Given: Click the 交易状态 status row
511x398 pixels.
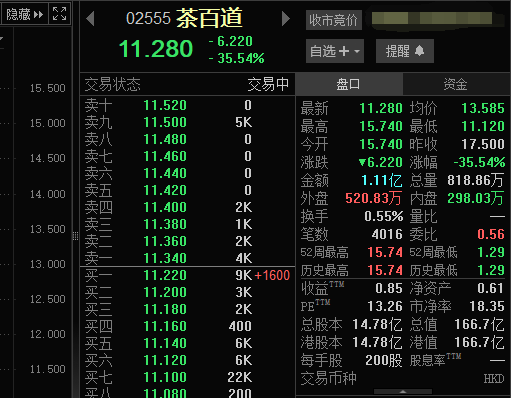Looking at the screenshot, I should click(x=187, y=84).
